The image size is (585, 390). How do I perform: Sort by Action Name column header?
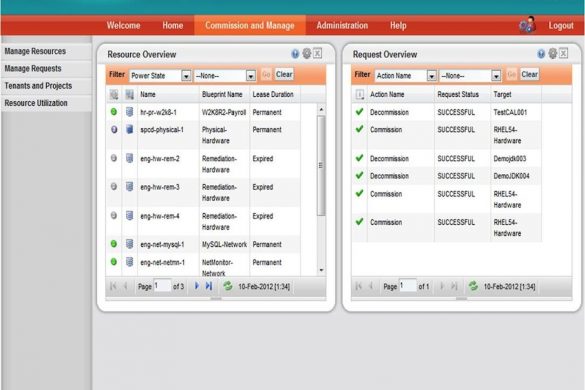point(387,94)
